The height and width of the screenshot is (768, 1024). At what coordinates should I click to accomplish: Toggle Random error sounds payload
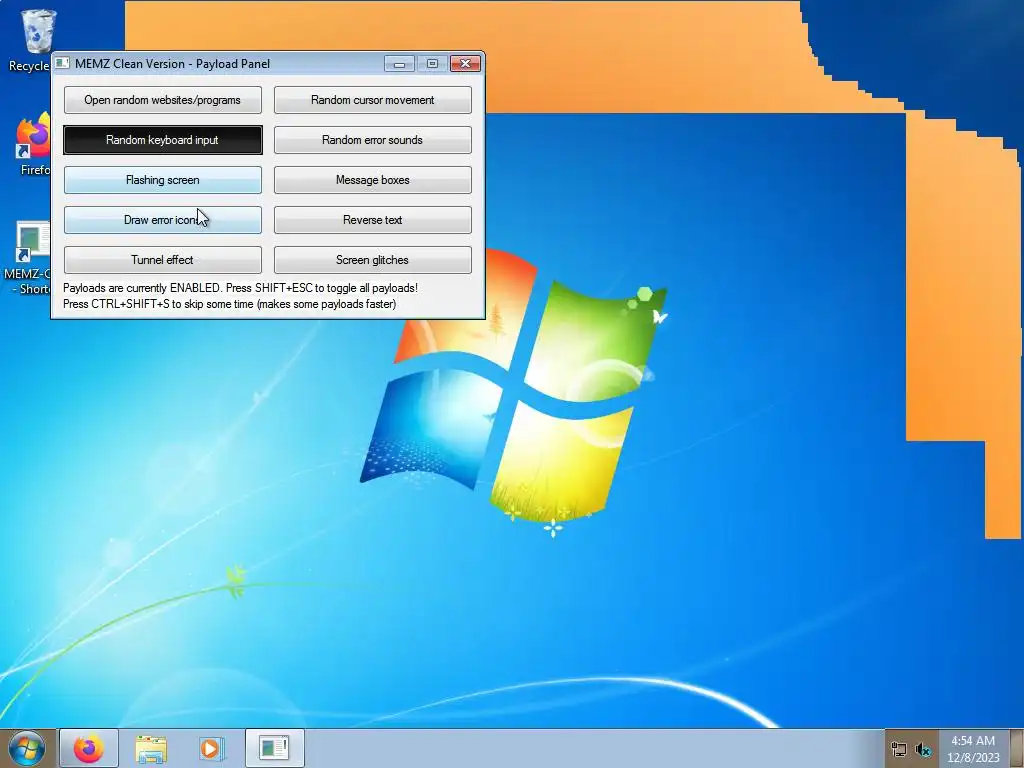pos(372,140)
